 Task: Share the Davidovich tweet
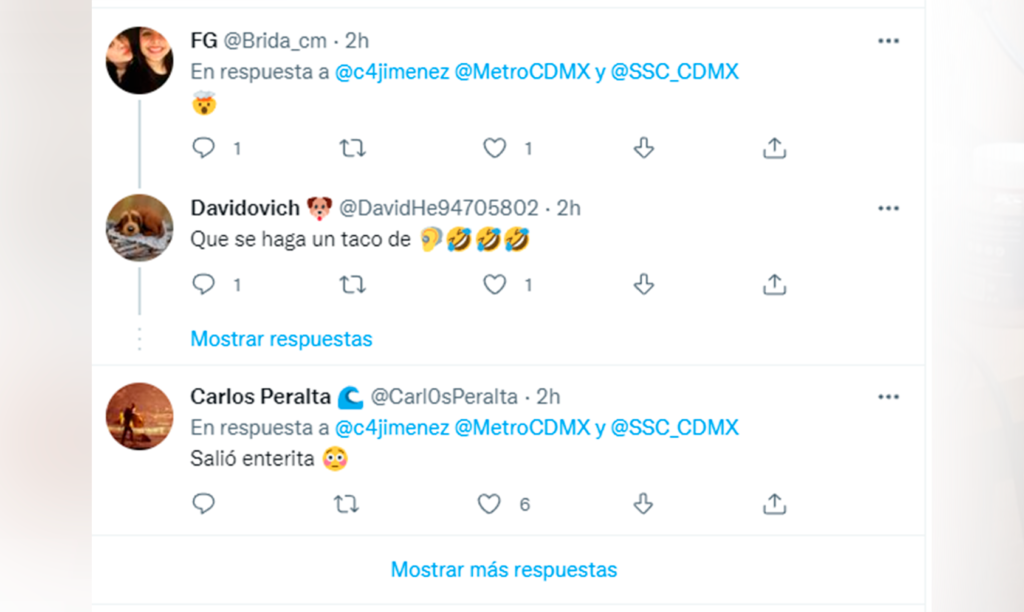click(x=775, y=284)
